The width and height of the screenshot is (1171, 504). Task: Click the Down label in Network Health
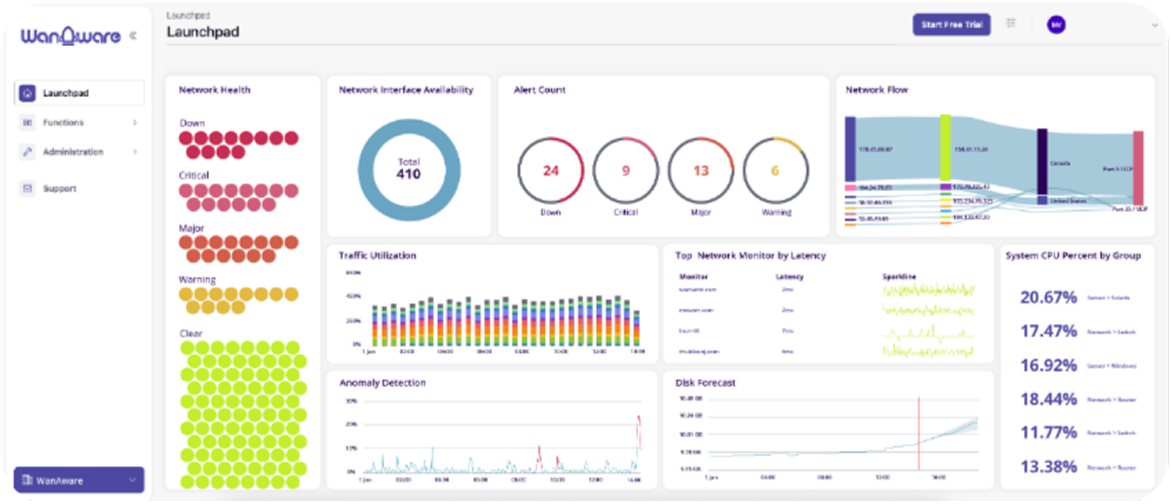(192, 123)
